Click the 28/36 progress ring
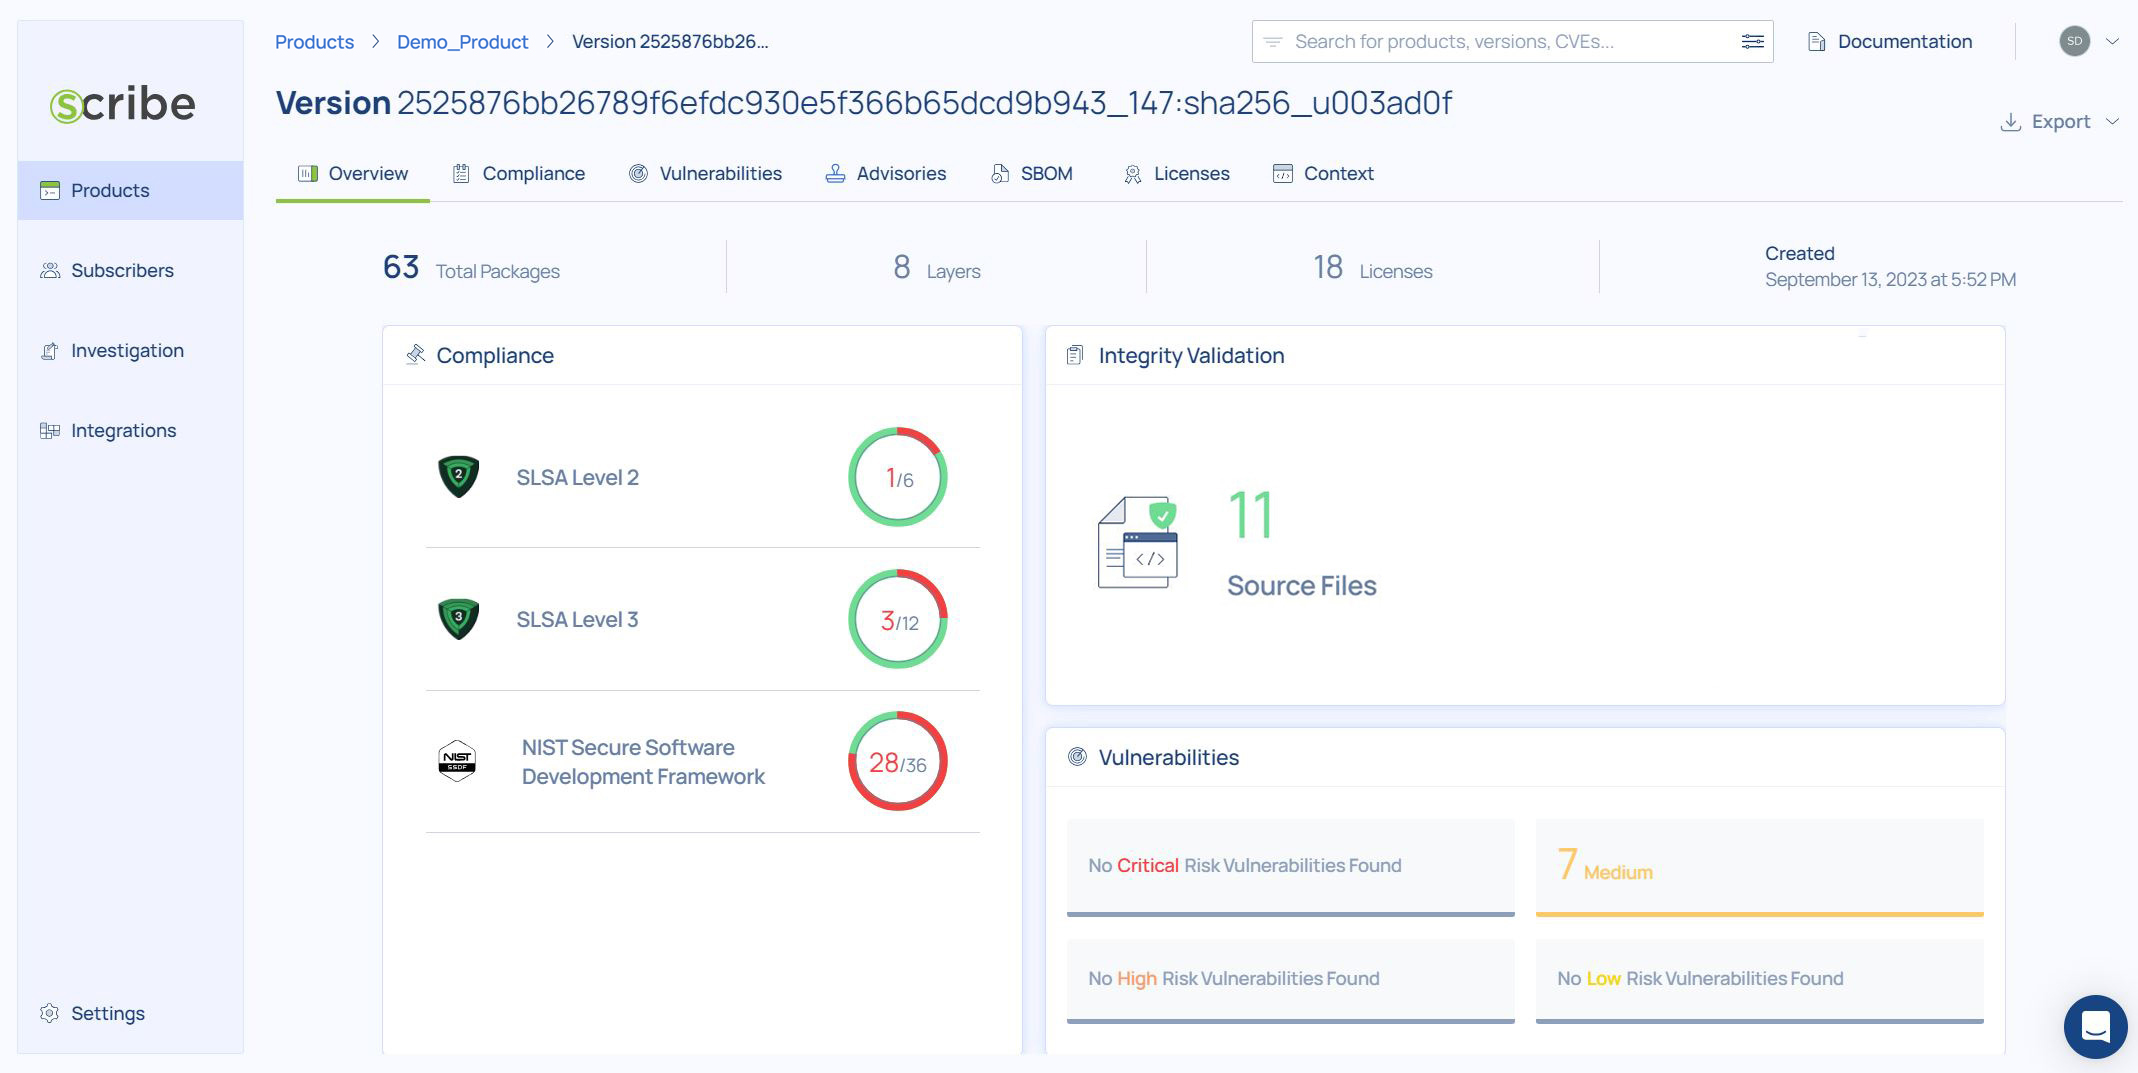 (x=898, y=761)
